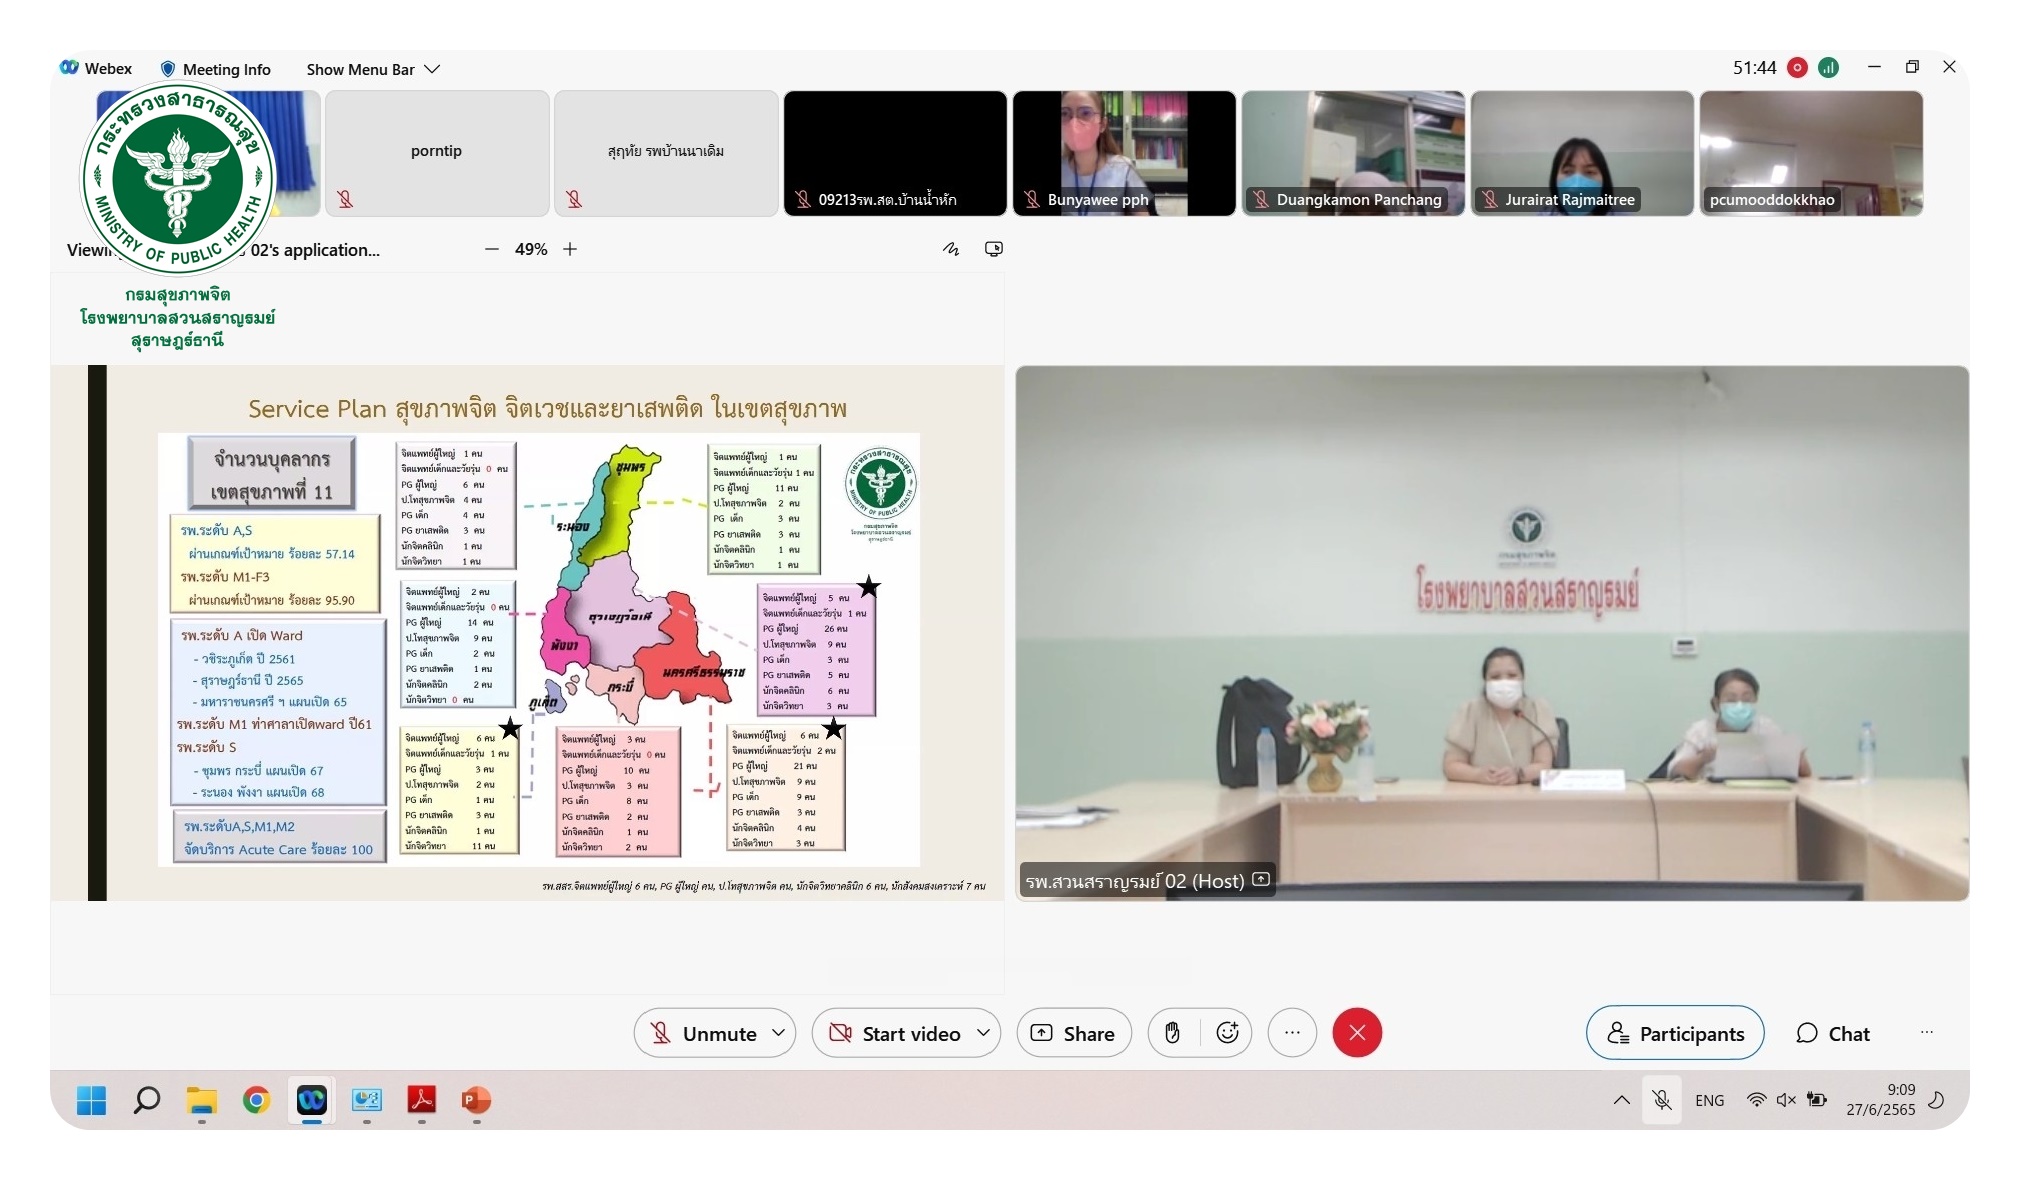Image resolution: width=2020 pixels, height=1180 pixels.
Task: Click the muted microphone tray icon
Action: pyautogui.click(x=1662, y=1100)
